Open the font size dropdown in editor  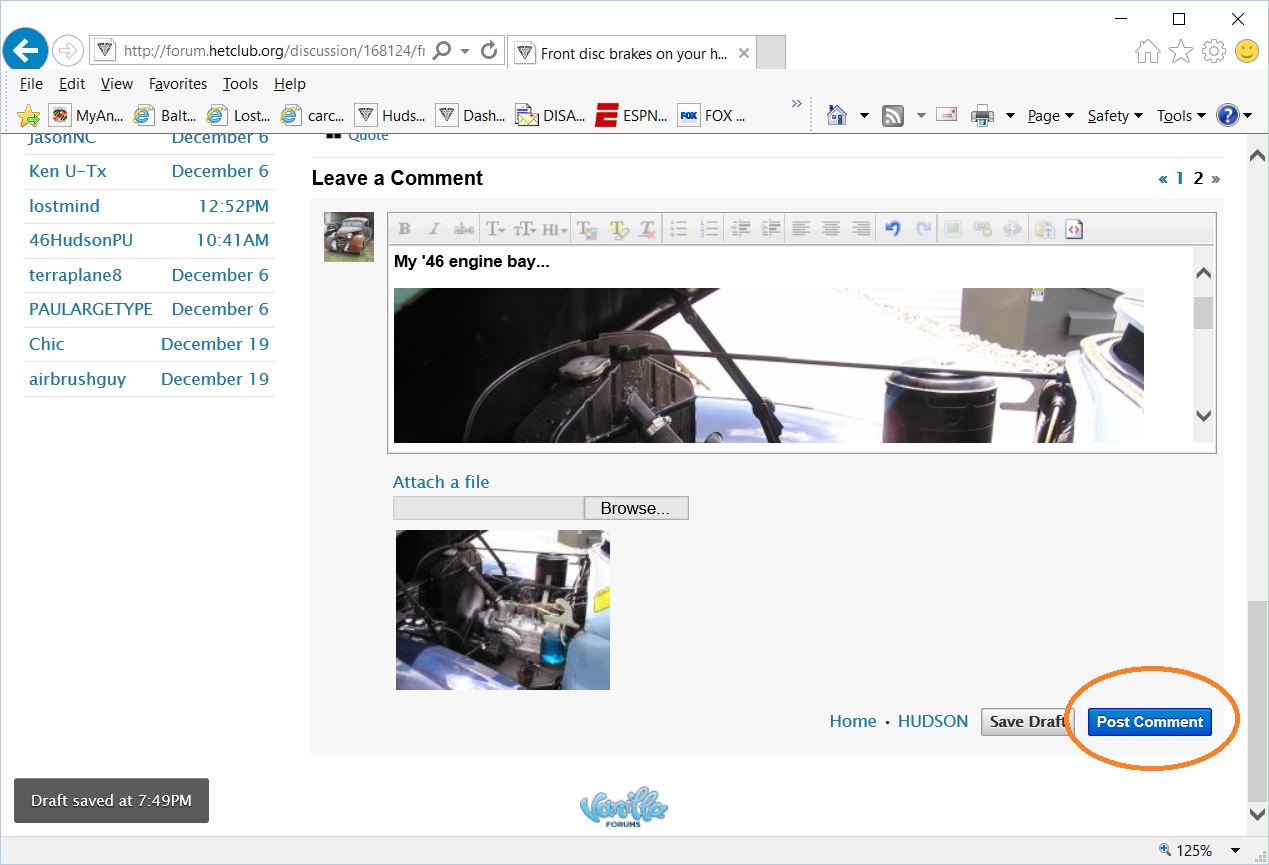point(525,229)
